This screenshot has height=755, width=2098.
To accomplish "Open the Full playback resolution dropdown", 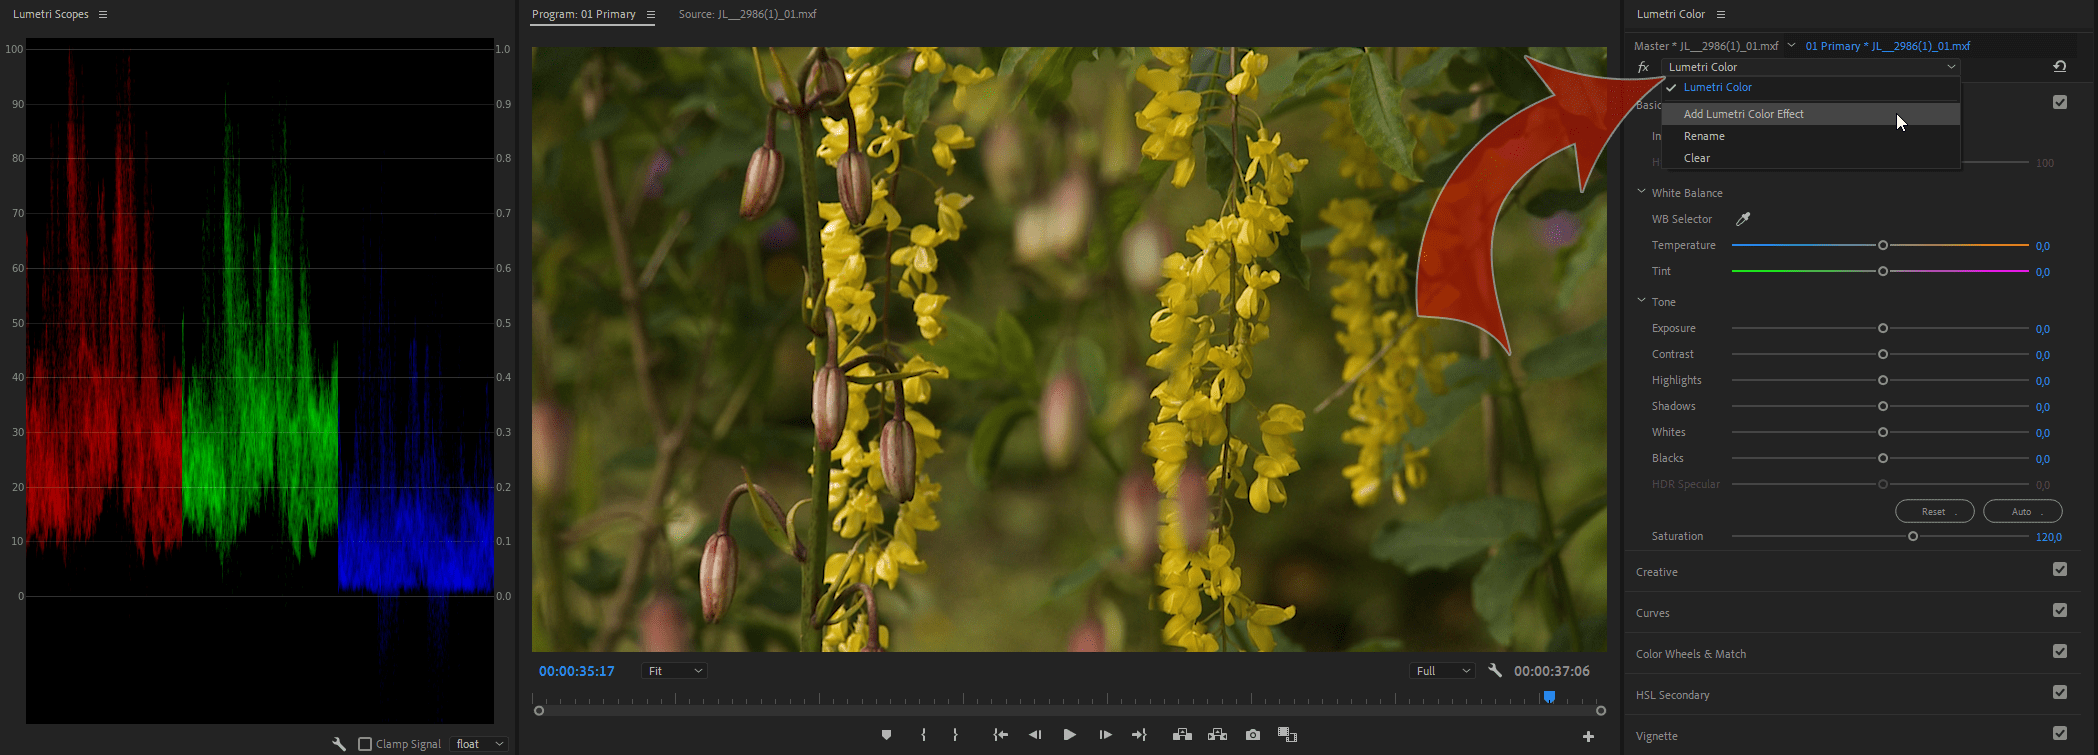I will point(1442,671).
